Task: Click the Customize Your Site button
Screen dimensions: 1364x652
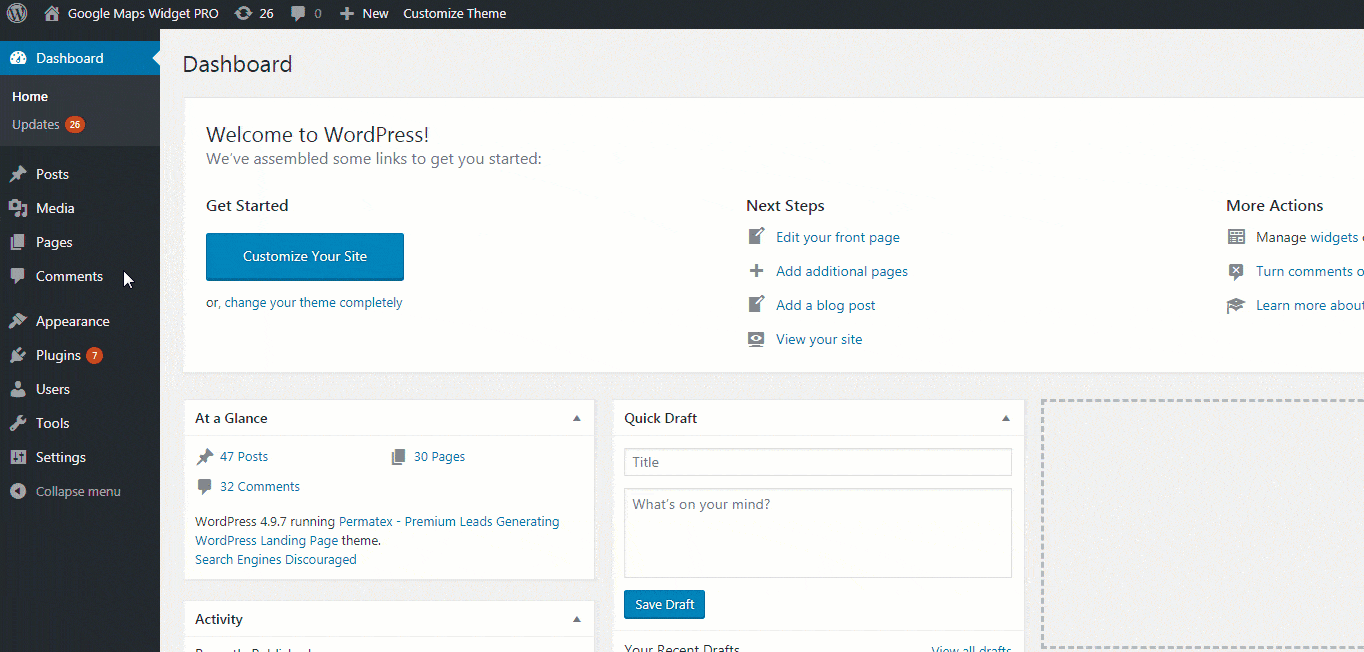Action: pyautogui.click(x=305, y=256)
